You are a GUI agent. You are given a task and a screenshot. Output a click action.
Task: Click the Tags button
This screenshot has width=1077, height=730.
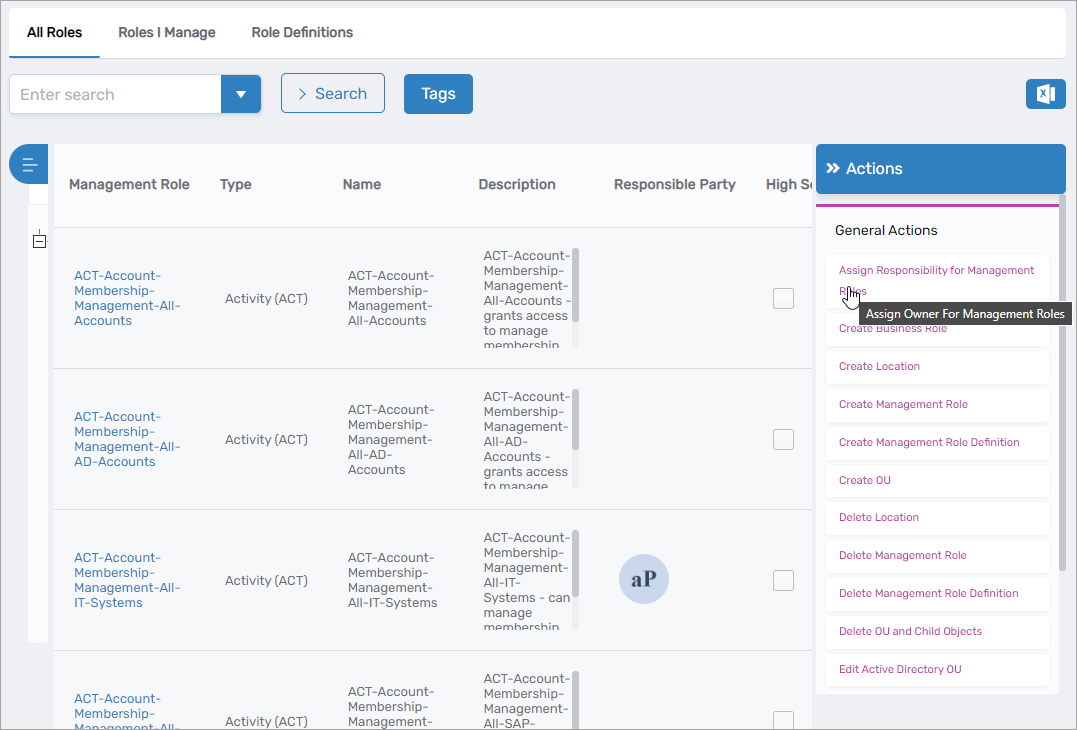pos(438,94)
